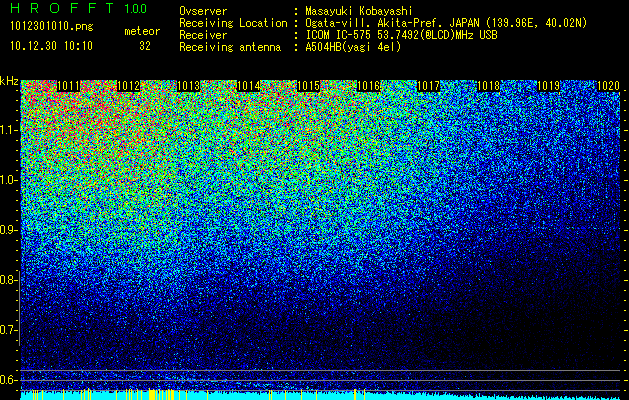Click the HROFFT 1.0.0 title text
The height and width of the screenshot is (400, 629).
click(78, 8)
